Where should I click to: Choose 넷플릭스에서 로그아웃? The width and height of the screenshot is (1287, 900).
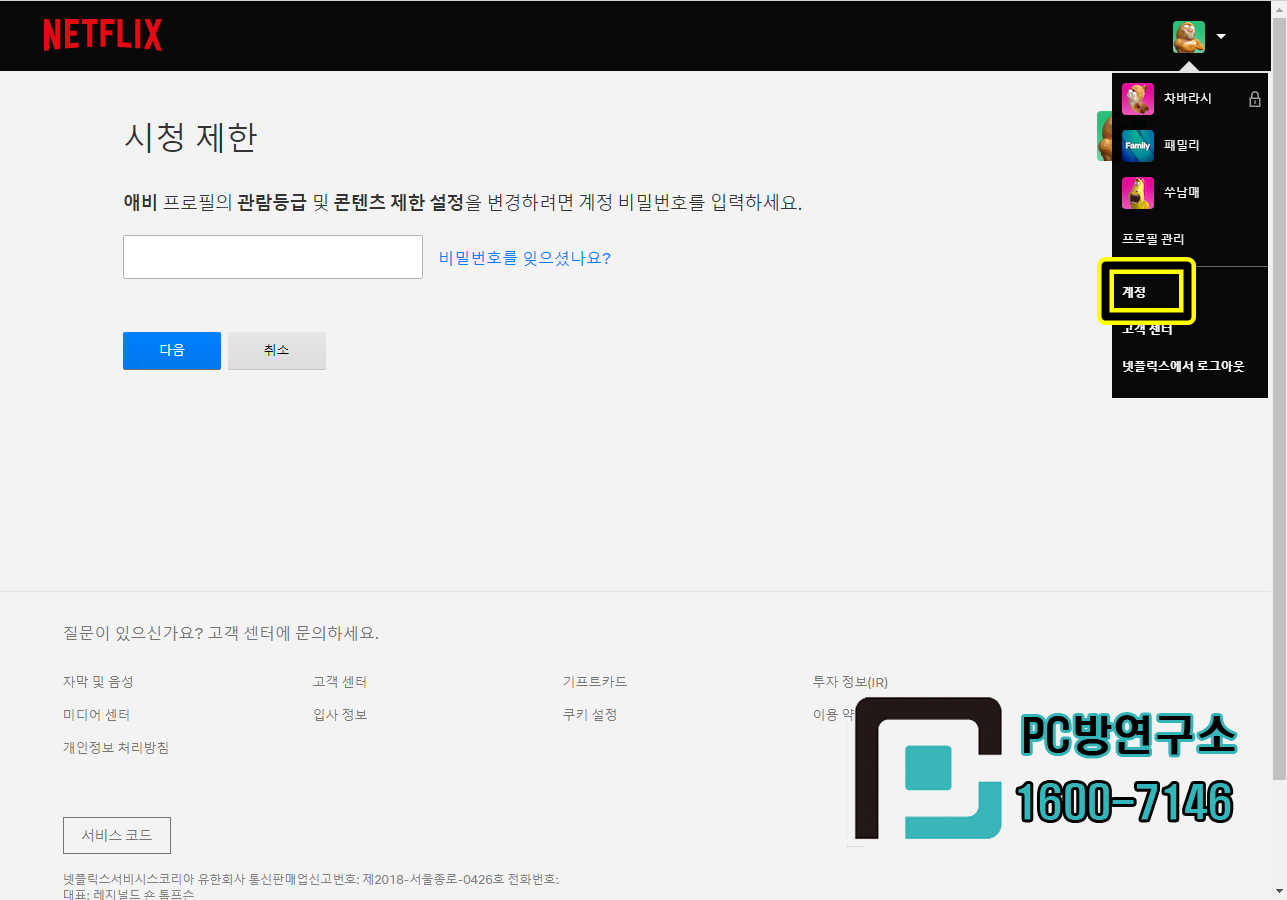[1183, 366]
